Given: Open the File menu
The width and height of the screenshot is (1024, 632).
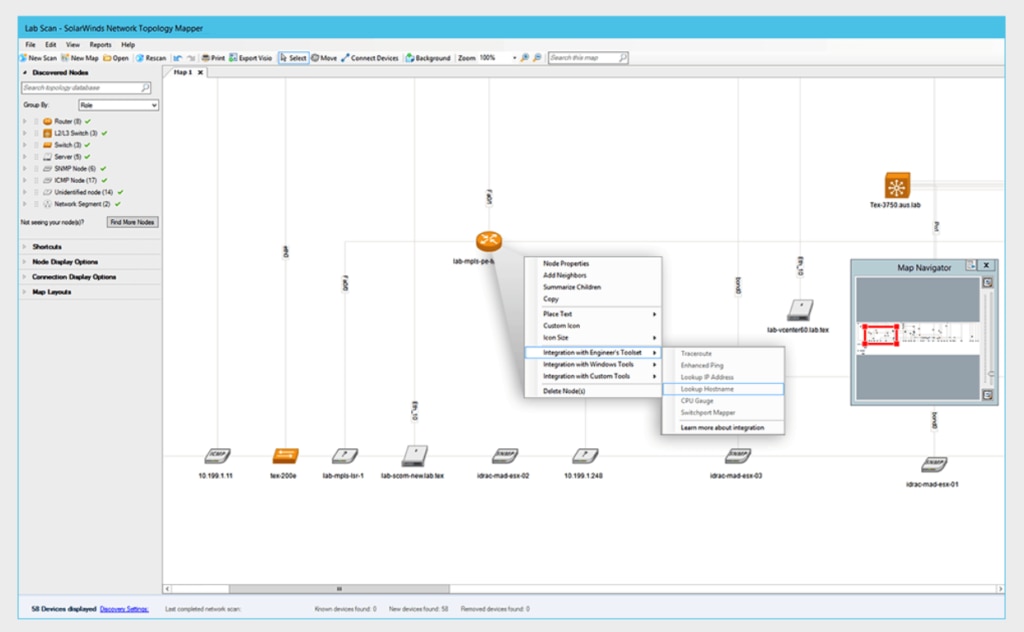Looking at the screenshot, I should point(30,45).
